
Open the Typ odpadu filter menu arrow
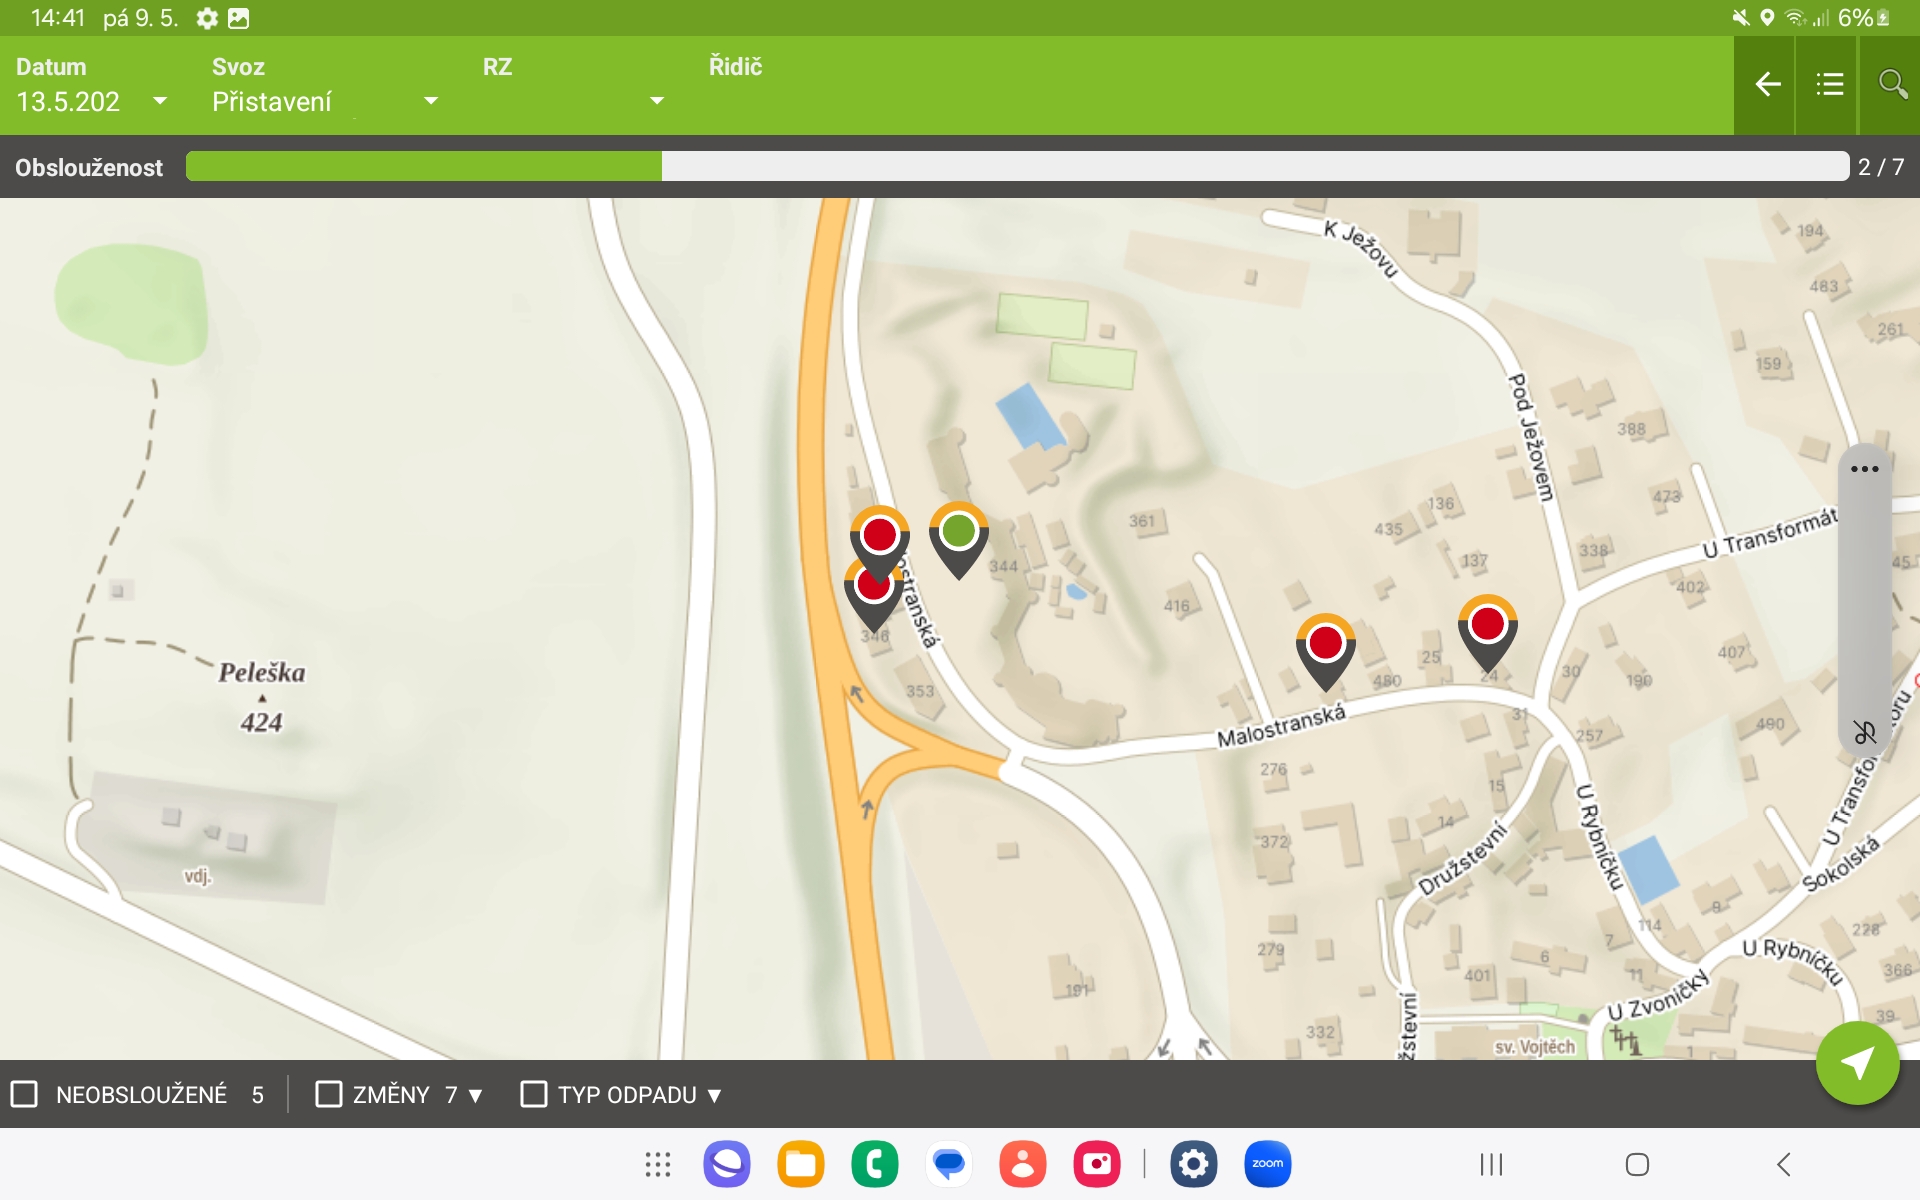[x=714, y=1096]
